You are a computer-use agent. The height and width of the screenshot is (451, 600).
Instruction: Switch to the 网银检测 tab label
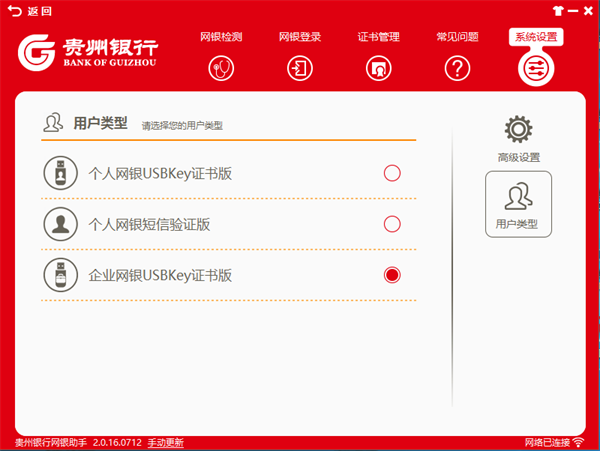point(221,37)
